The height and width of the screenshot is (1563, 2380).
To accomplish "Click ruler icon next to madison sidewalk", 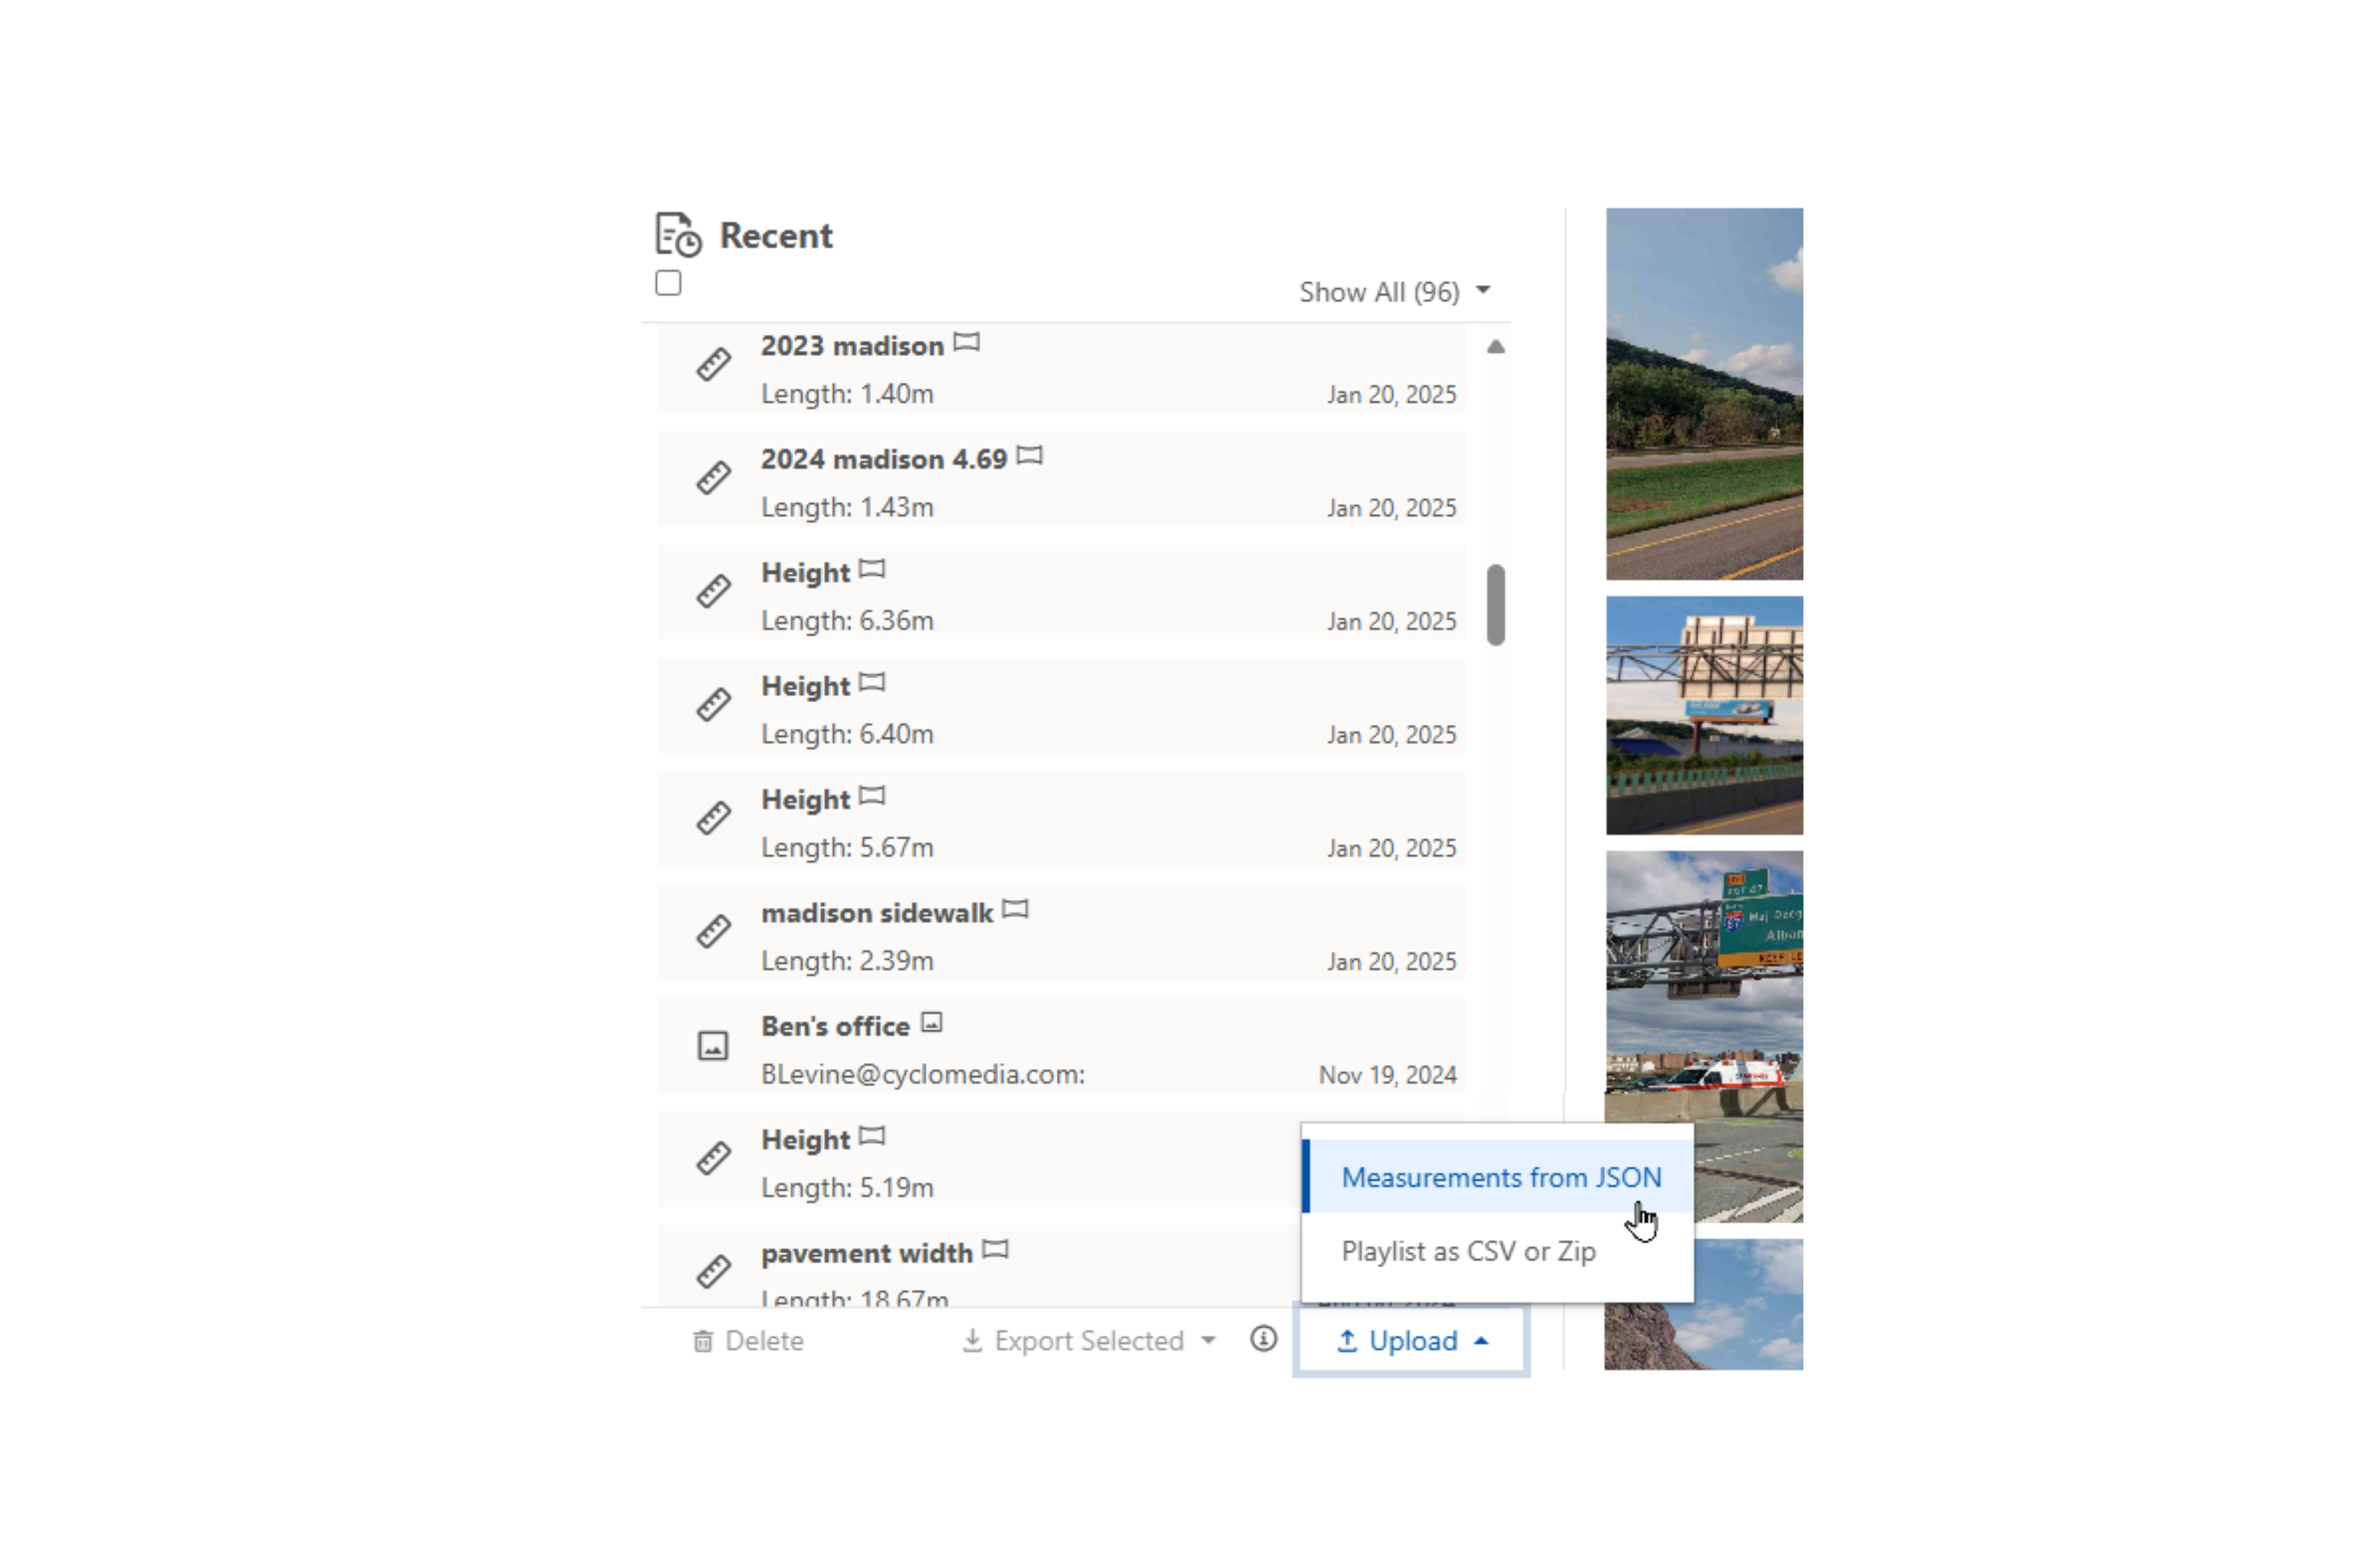I will pyautogui.click(x=713, y=932).
